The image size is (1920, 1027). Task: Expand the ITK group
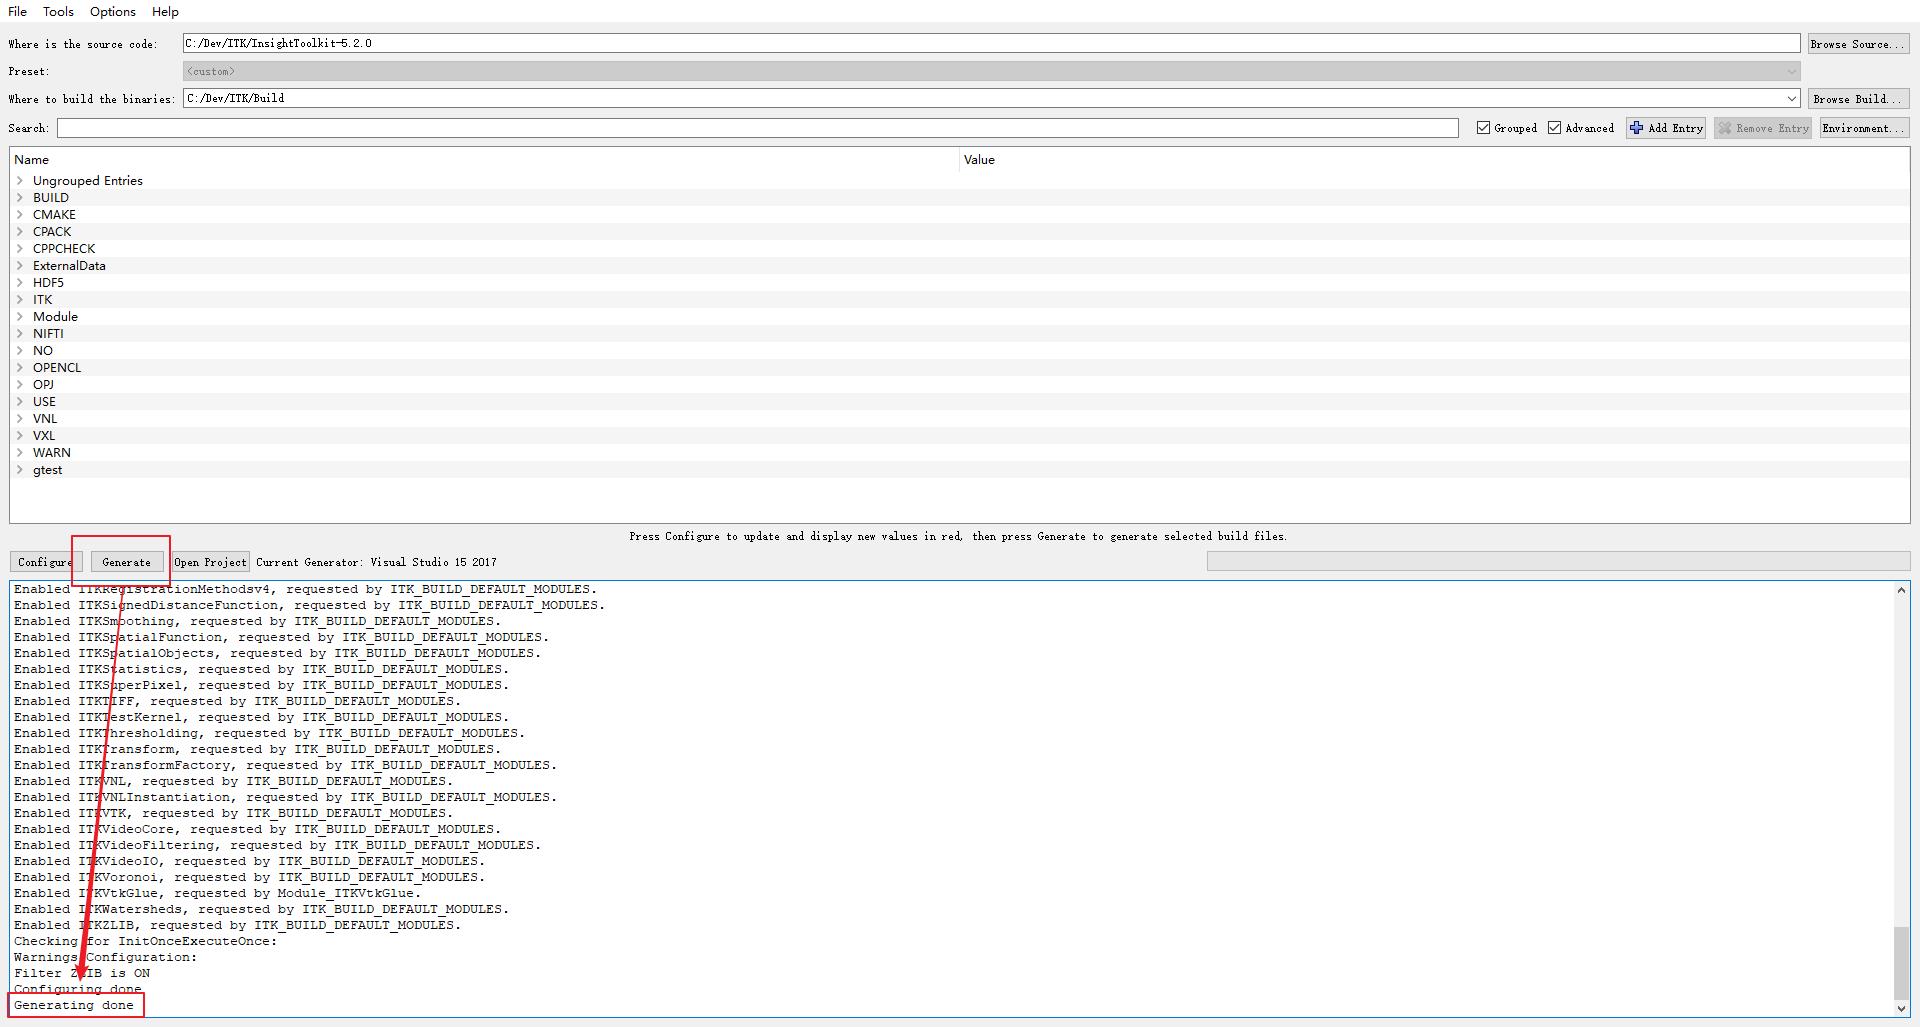click(20, 300)
